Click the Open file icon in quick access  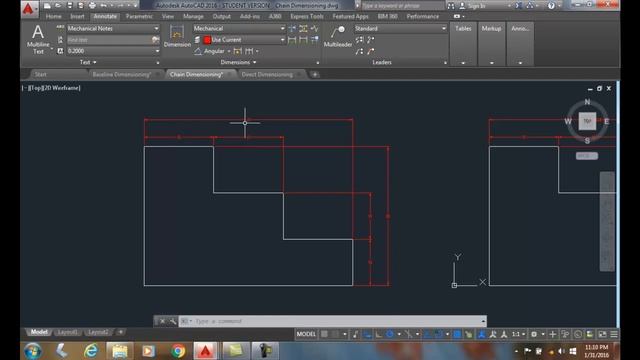[x=58, y=6]
